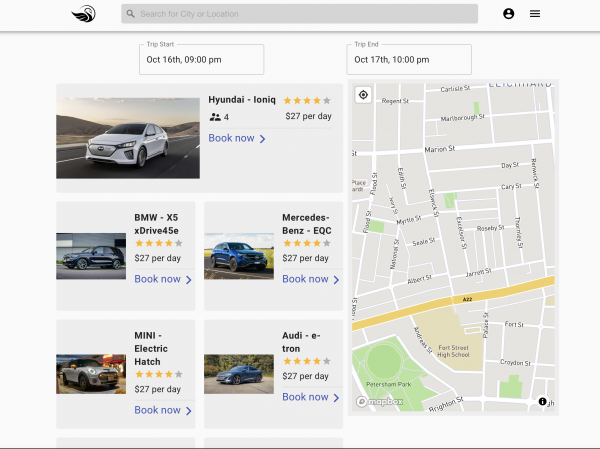
Task: Click the Audi - e-tron title
Action: point(301,342)
